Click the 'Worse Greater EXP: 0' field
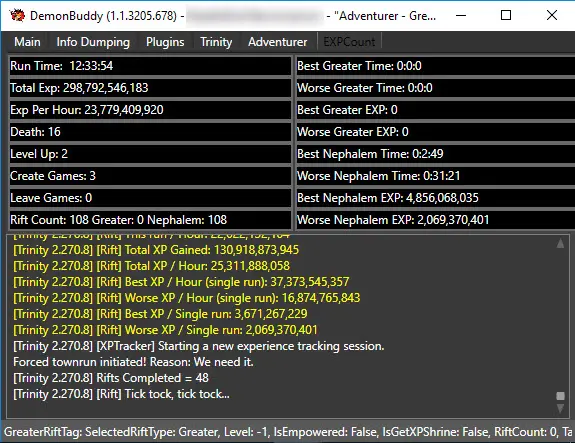Screen dimensions: 575x443 pos(436,132)
